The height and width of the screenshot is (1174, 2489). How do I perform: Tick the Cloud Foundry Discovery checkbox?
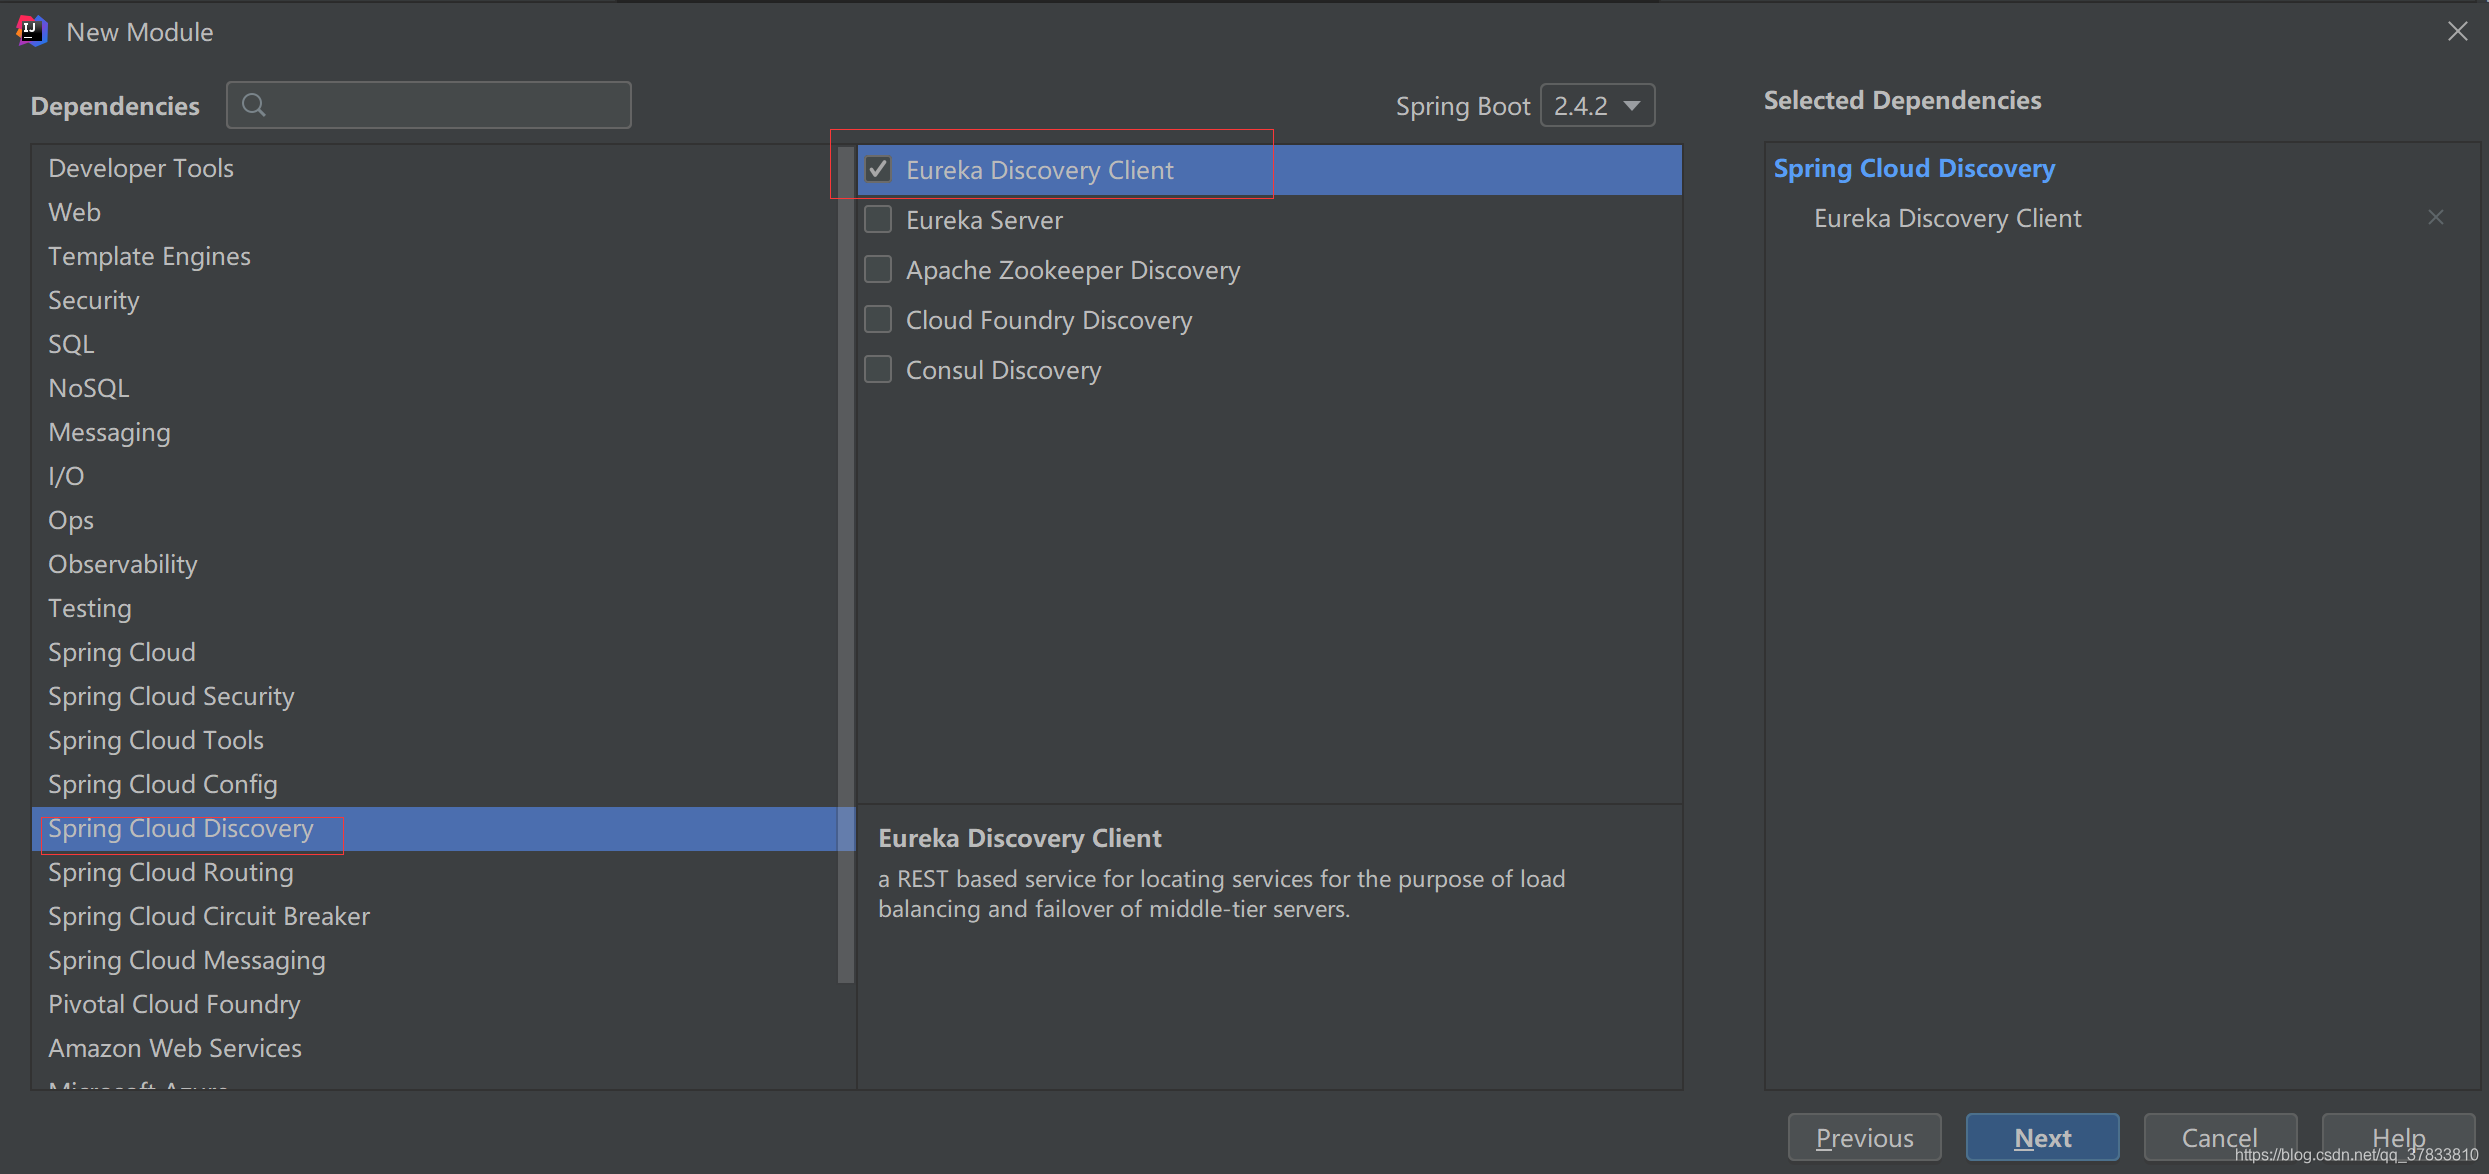coord(878,320)
